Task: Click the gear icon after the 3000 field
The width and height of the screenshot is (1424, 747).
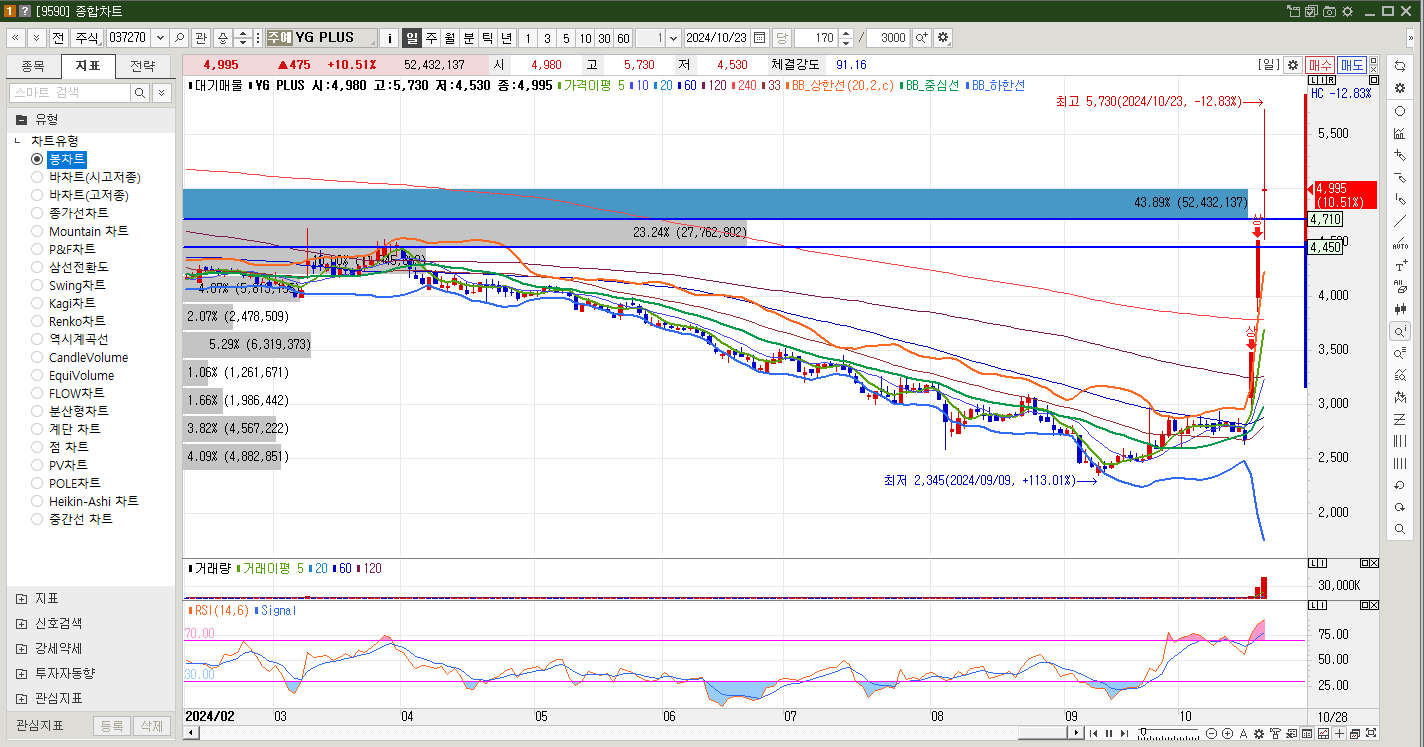Action: pos(943,38)
